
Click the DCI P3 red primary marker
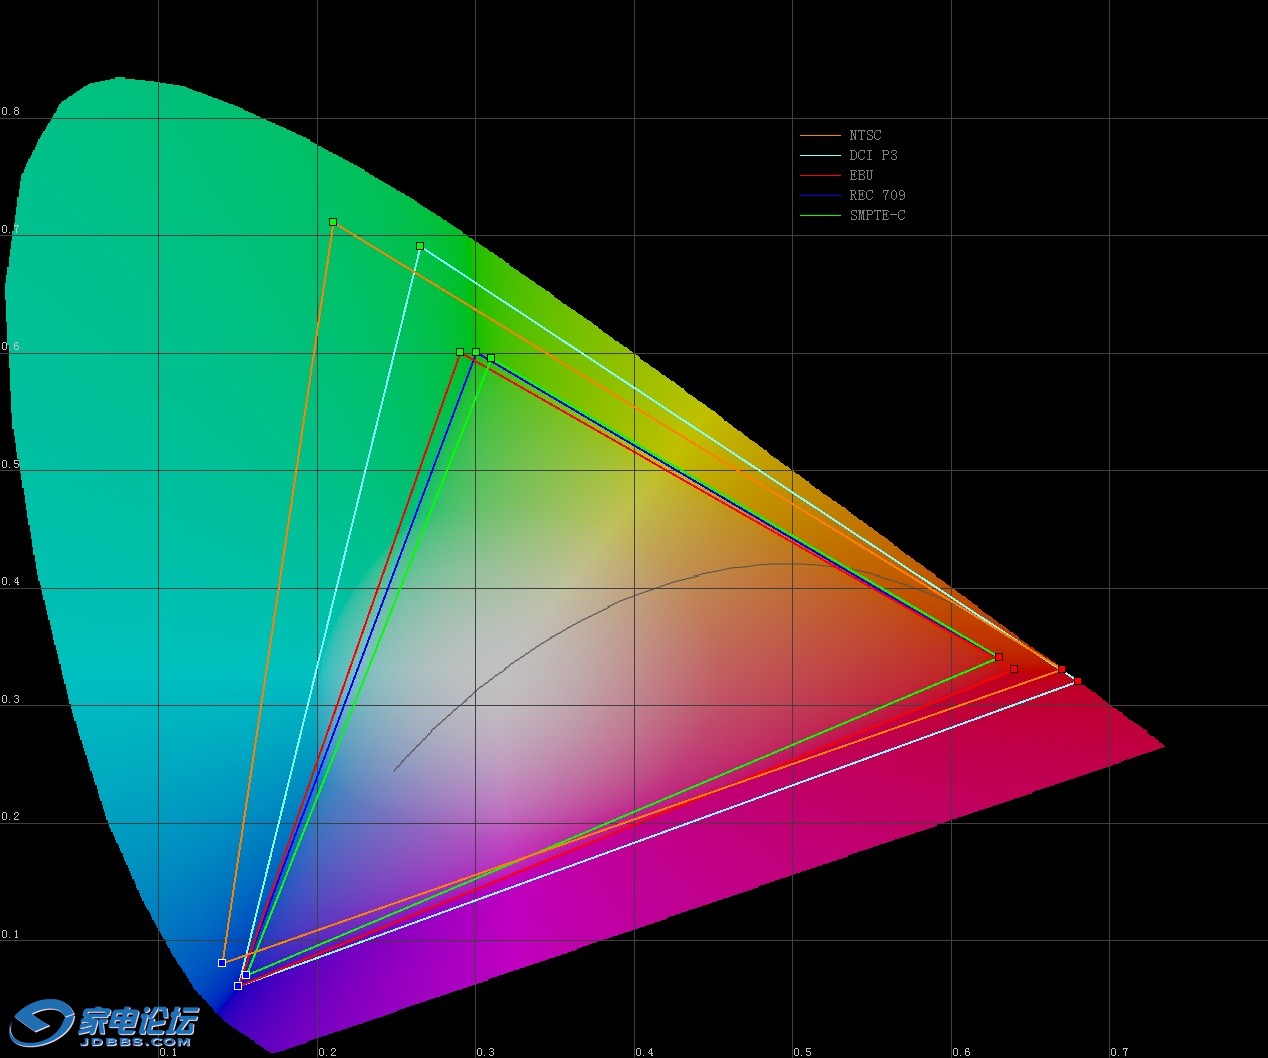coord(1077,681)
